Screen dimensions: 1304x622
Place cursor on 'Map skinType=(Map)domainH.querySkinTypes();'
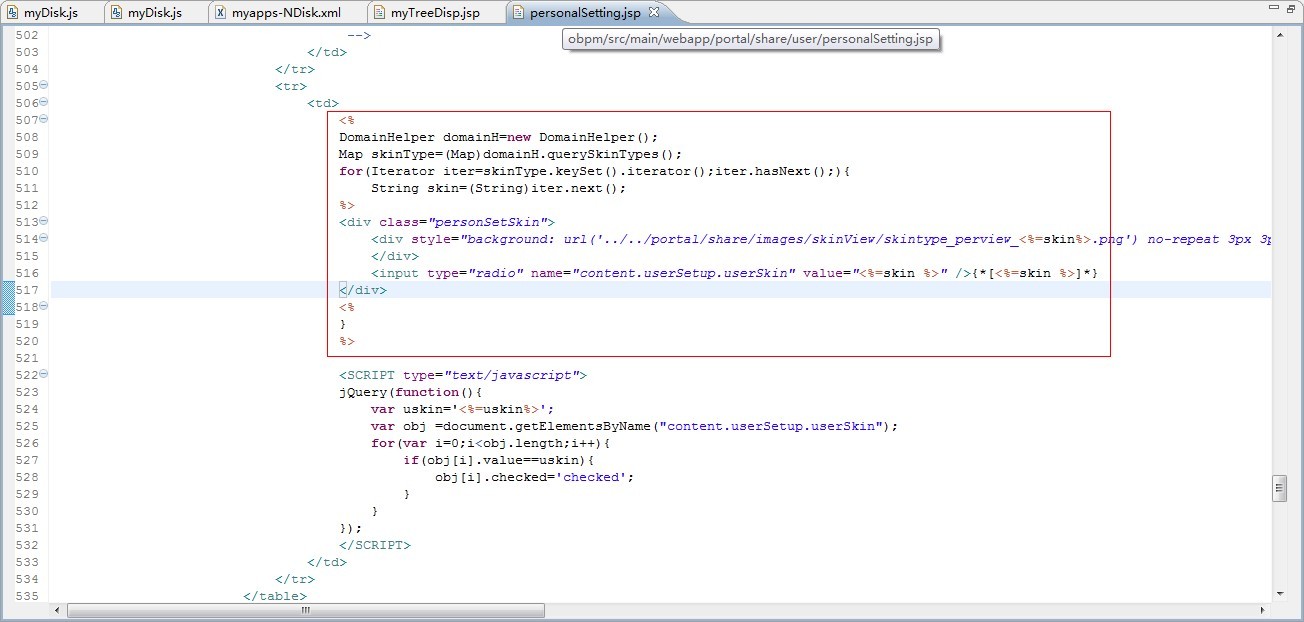click(x=510, y=154)
